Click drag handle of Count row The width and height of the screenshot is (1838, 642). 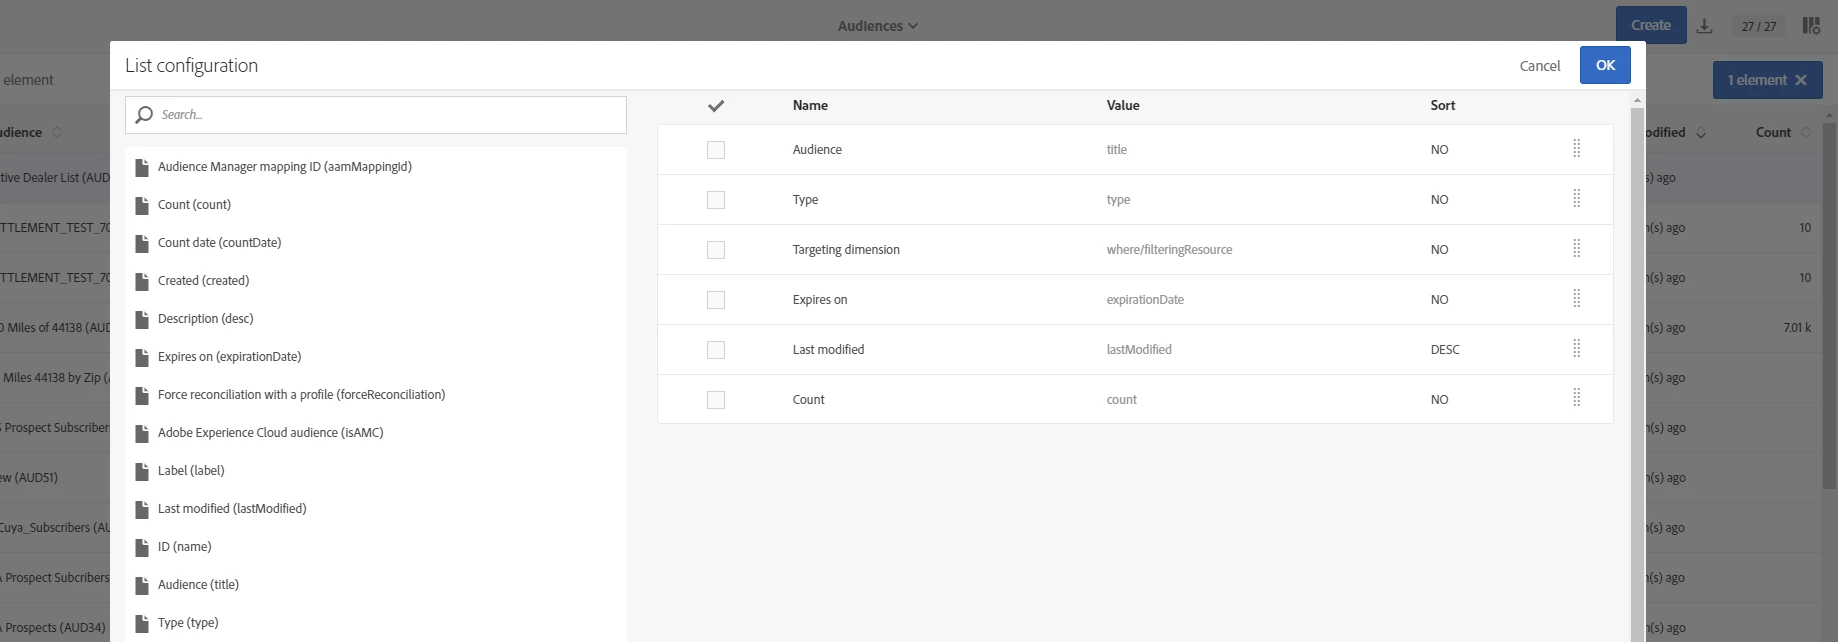coord(1576,399)
